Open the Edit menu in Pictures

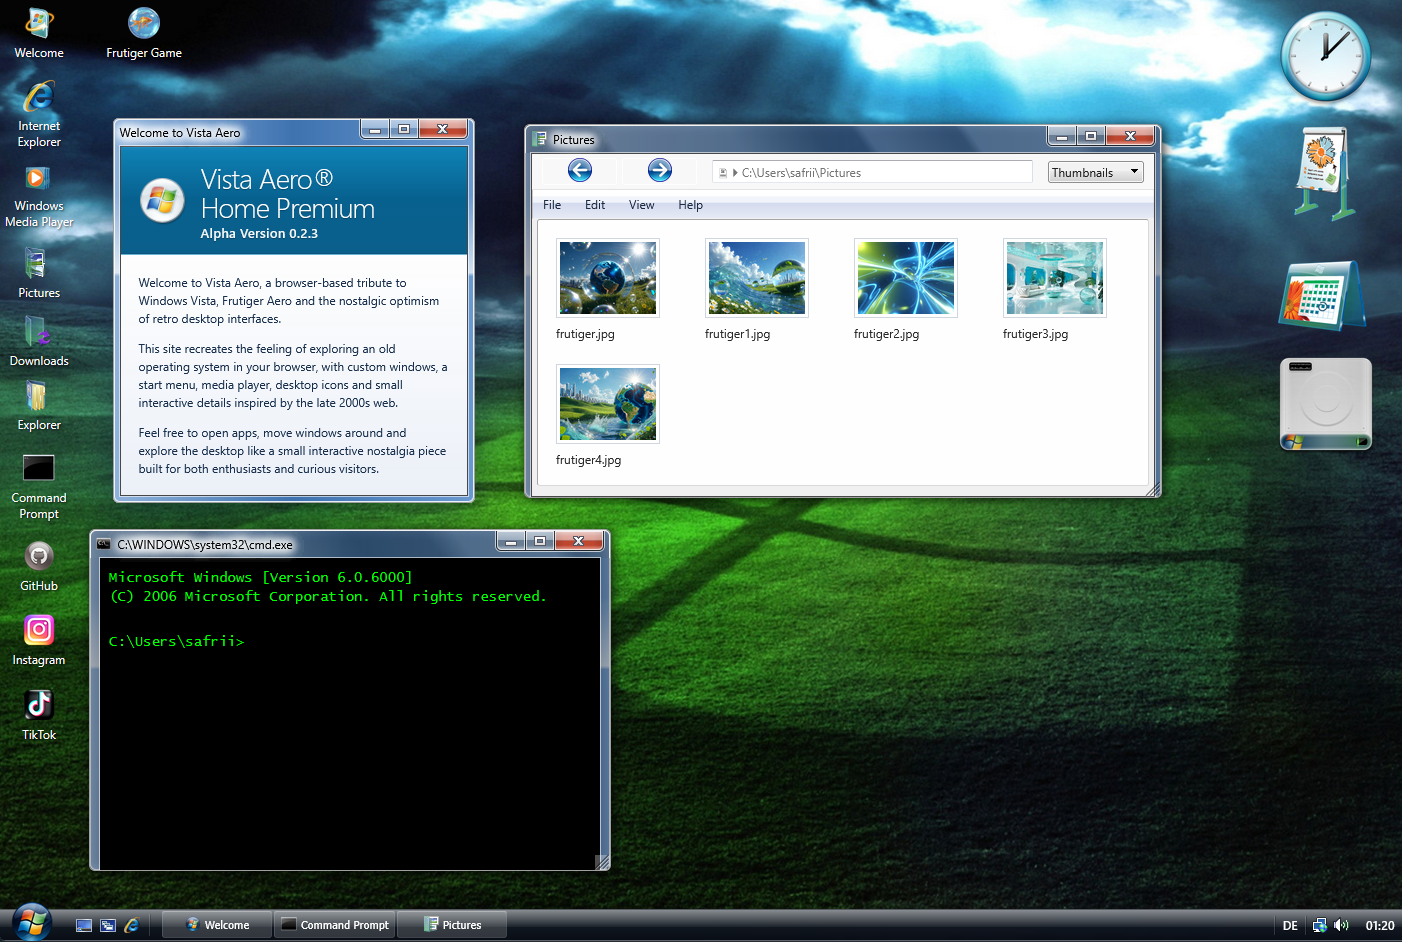click(595, 205)
